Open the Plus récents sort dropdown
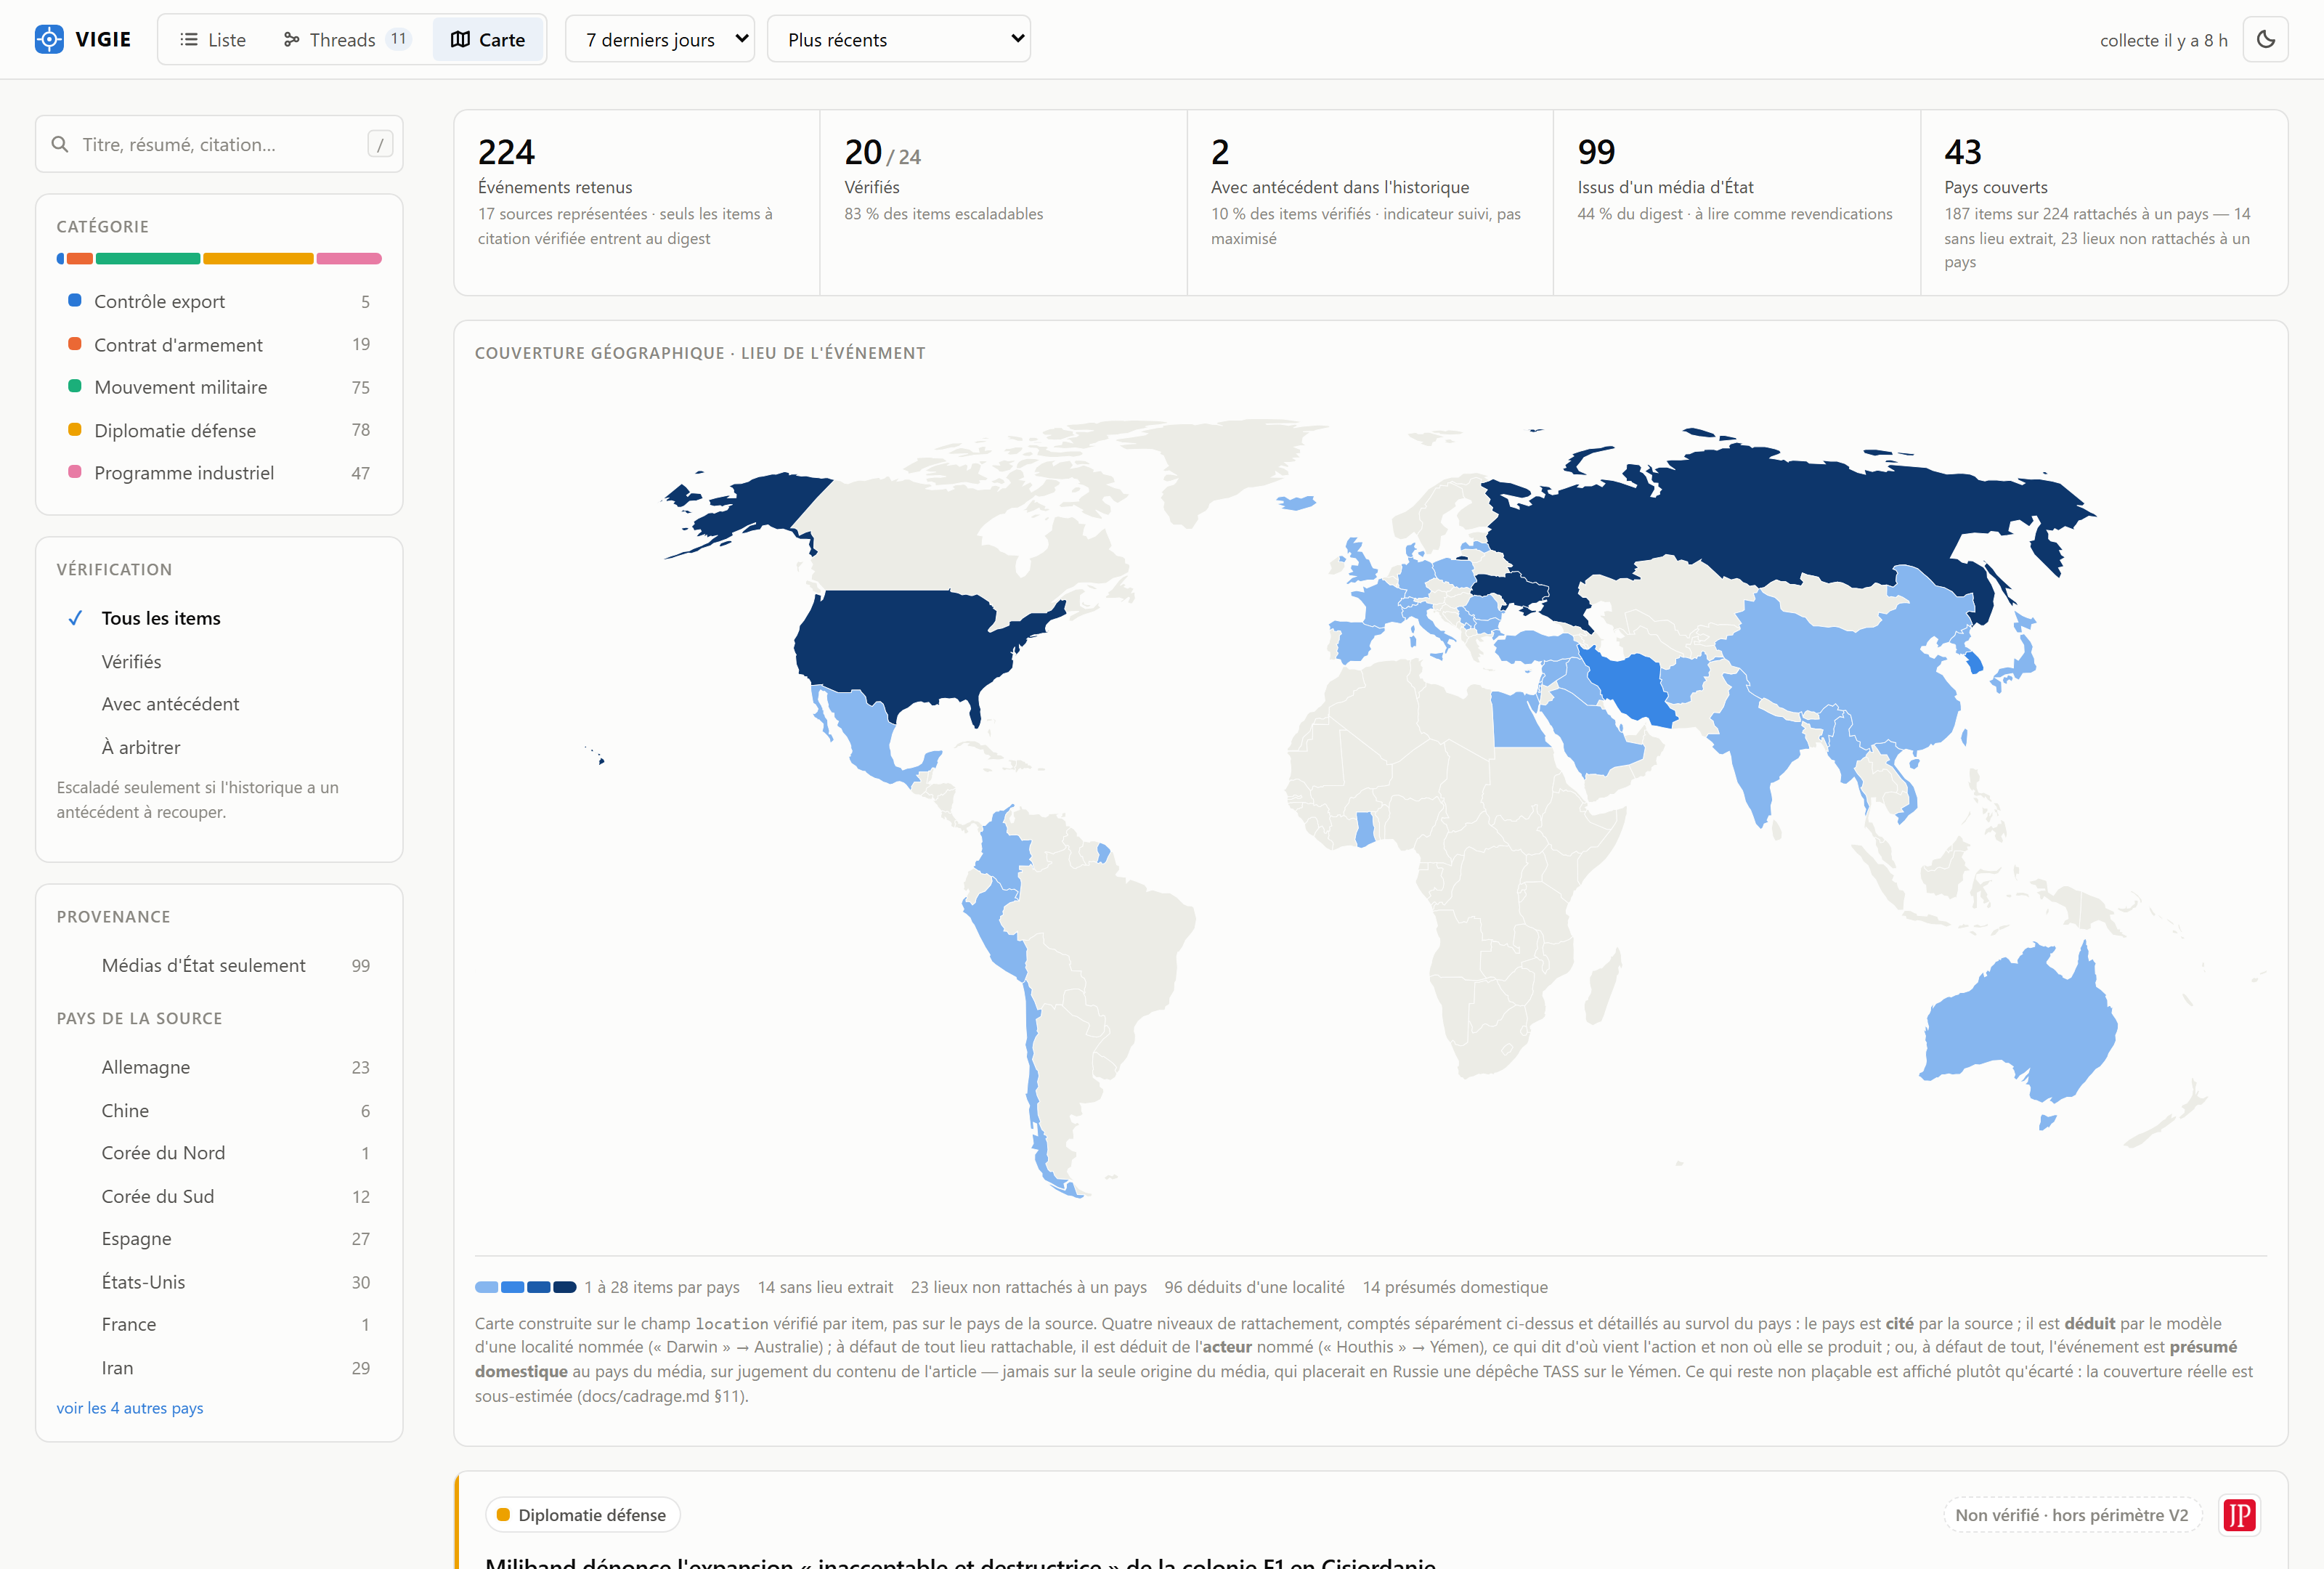The image size is (2324, 1569). (899, 39)
